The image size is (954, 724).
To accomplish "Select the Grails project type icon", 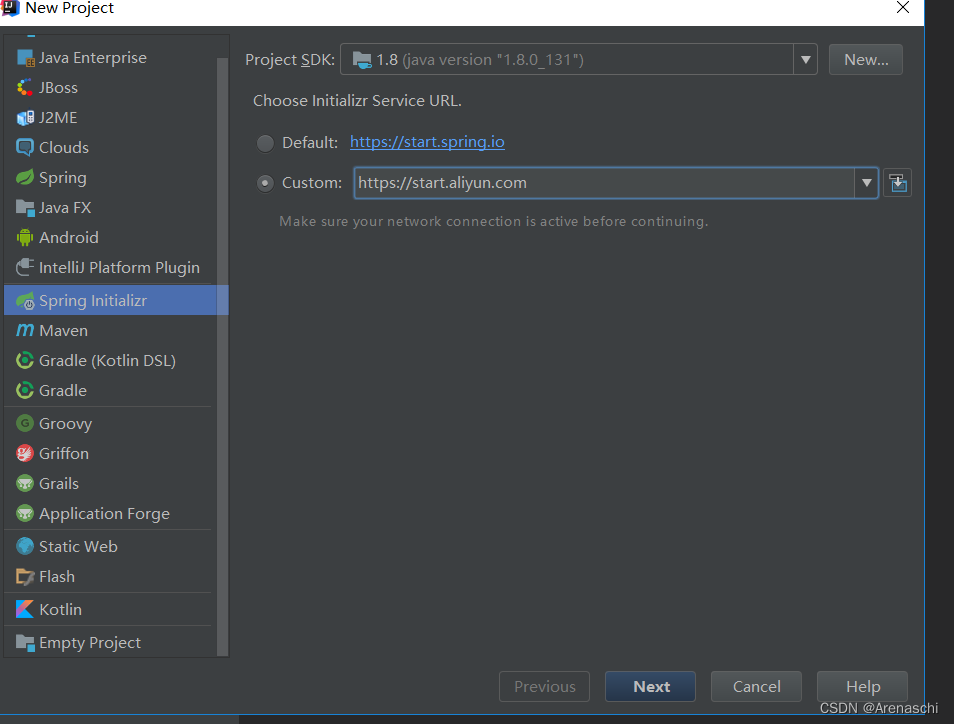I will pos(24,483).
